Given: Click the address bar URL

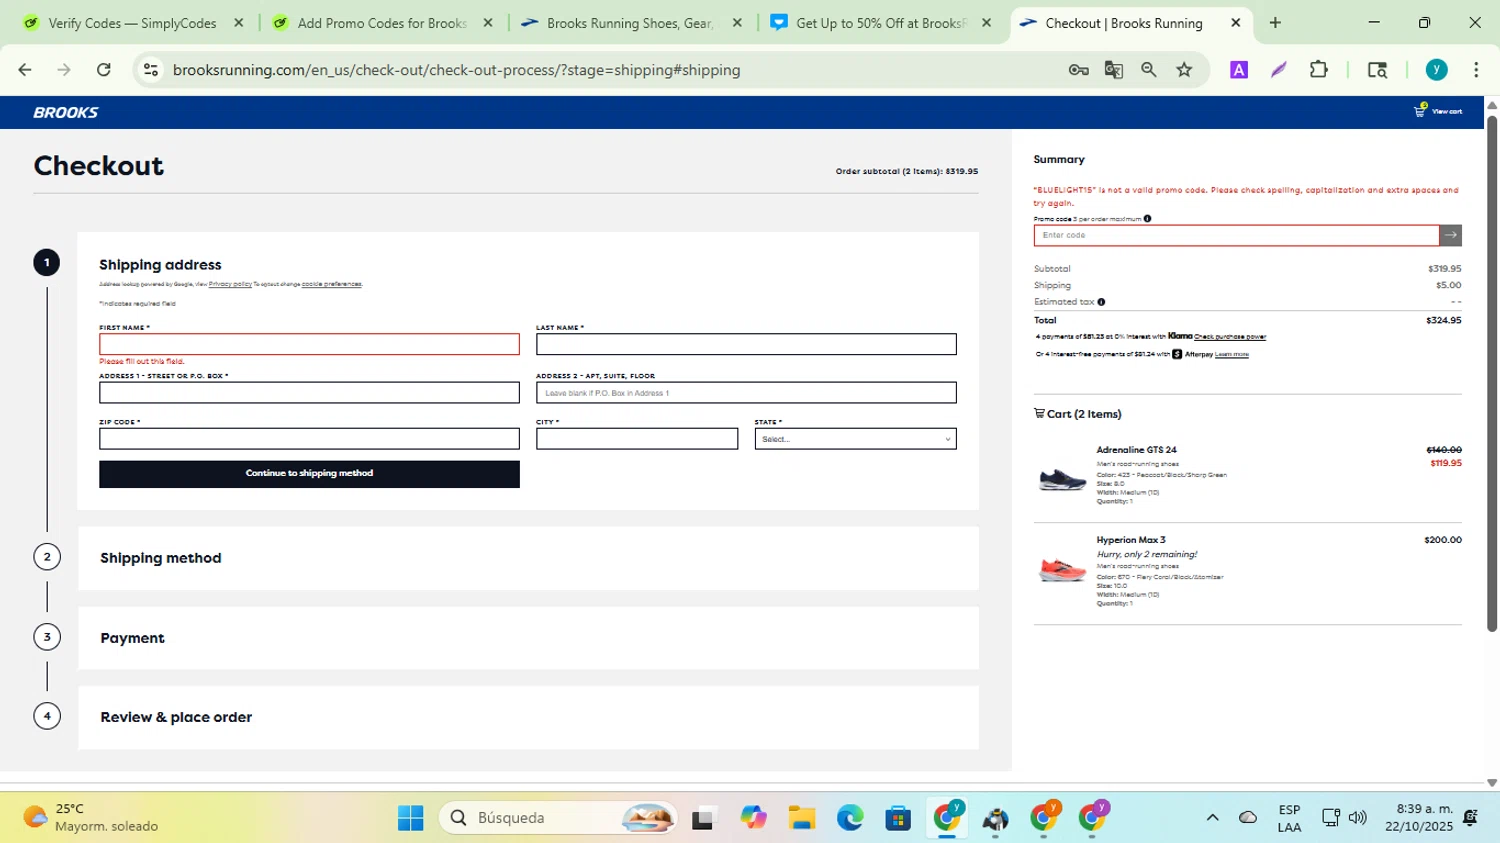Looking at the screenshot, I should point(456,70).
